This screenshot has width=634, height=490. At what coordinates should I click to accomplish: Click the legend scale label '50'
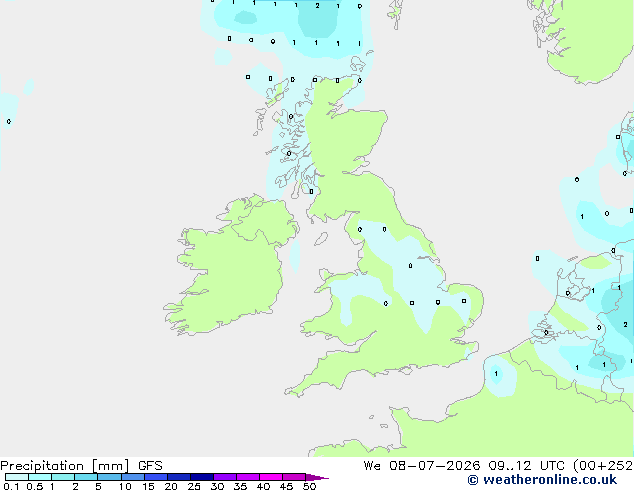tap(309, 486)
